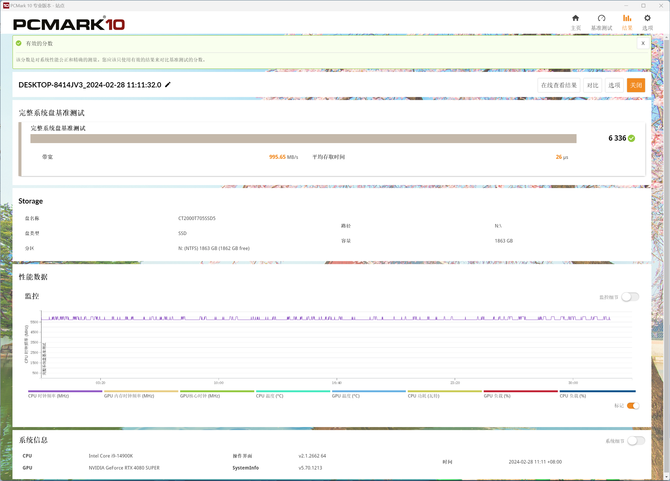Select GPU 温度 (°C) light blue legend
Viewport: 670px width, 481px height.
(x=369, y=394)
